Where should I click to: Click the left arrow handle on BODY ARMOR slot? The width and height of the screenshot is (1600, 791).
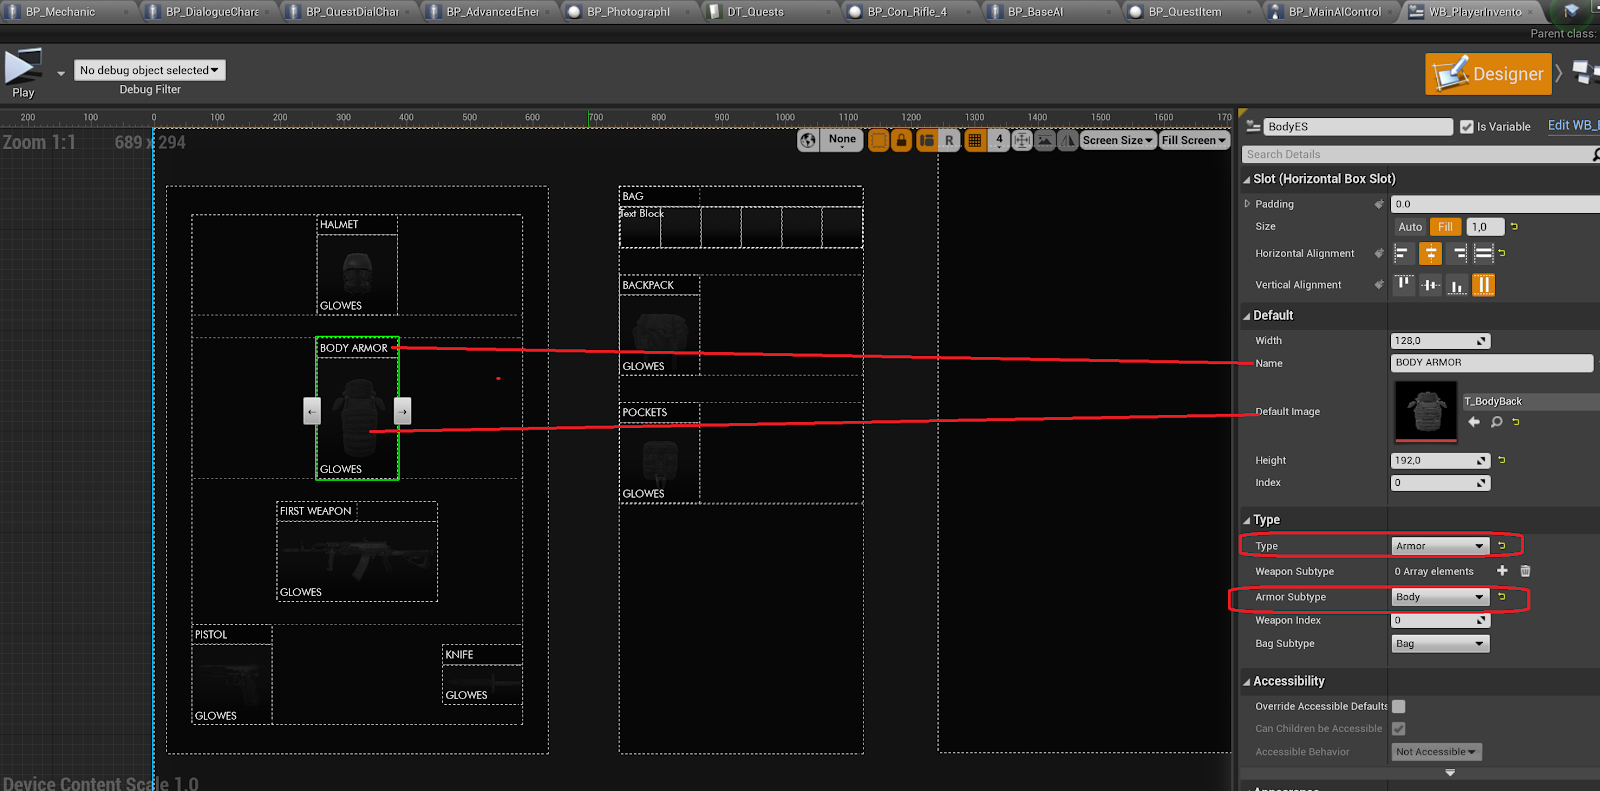[x=312, y=411]
